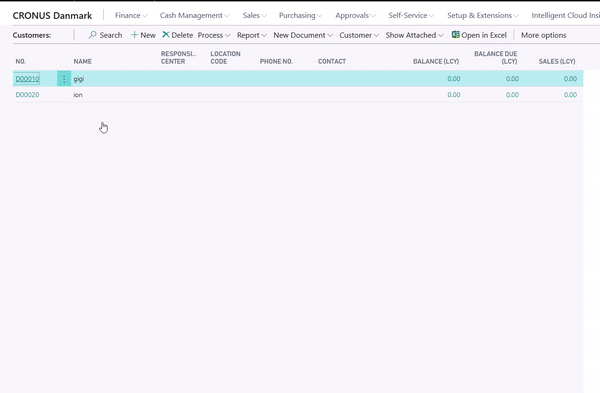600x393 pixels.
Task: Open Balance Due (LCY) value for gigi
Action: tap(512, 79)
